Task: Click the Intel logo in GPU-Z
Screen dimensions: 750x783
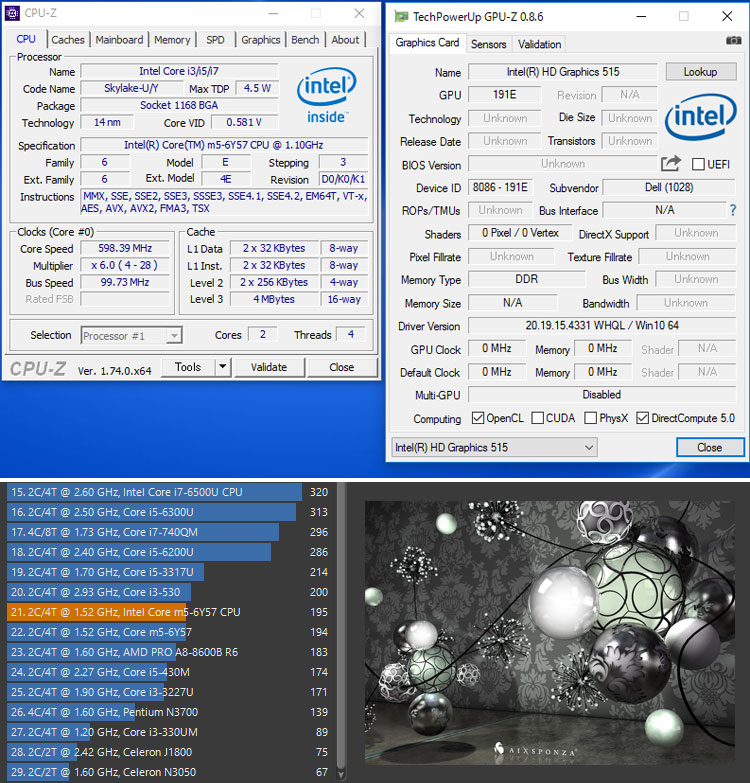Action: point(700,117)
